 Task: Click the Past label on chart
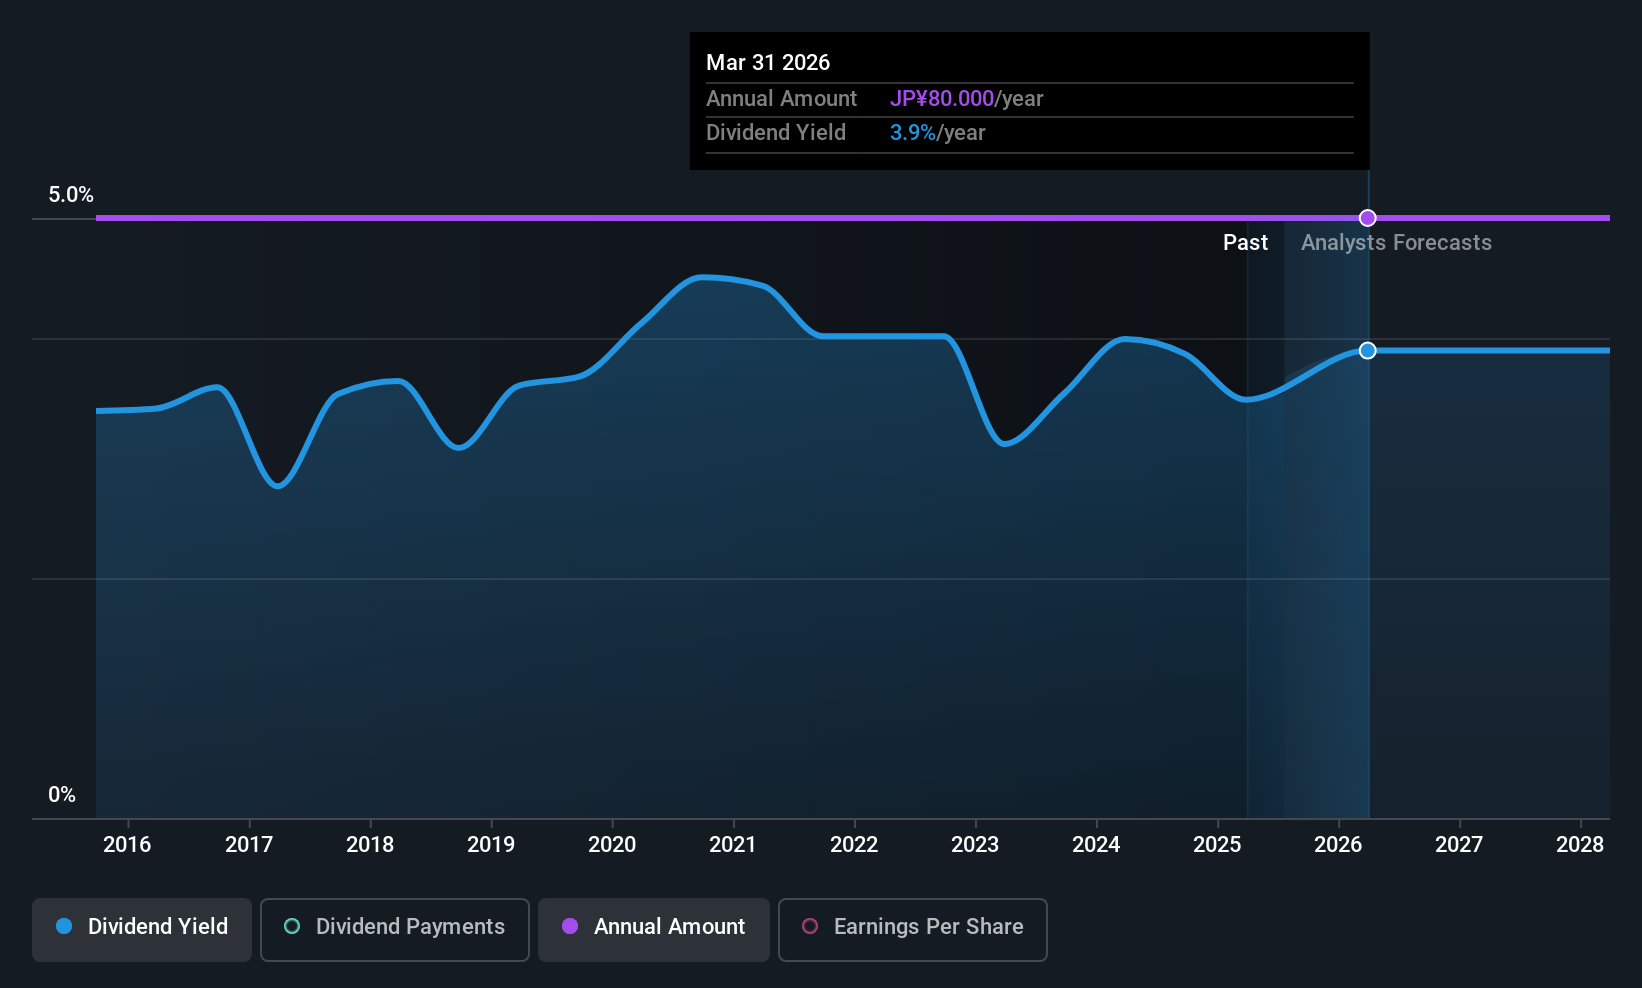(1245, 243)
